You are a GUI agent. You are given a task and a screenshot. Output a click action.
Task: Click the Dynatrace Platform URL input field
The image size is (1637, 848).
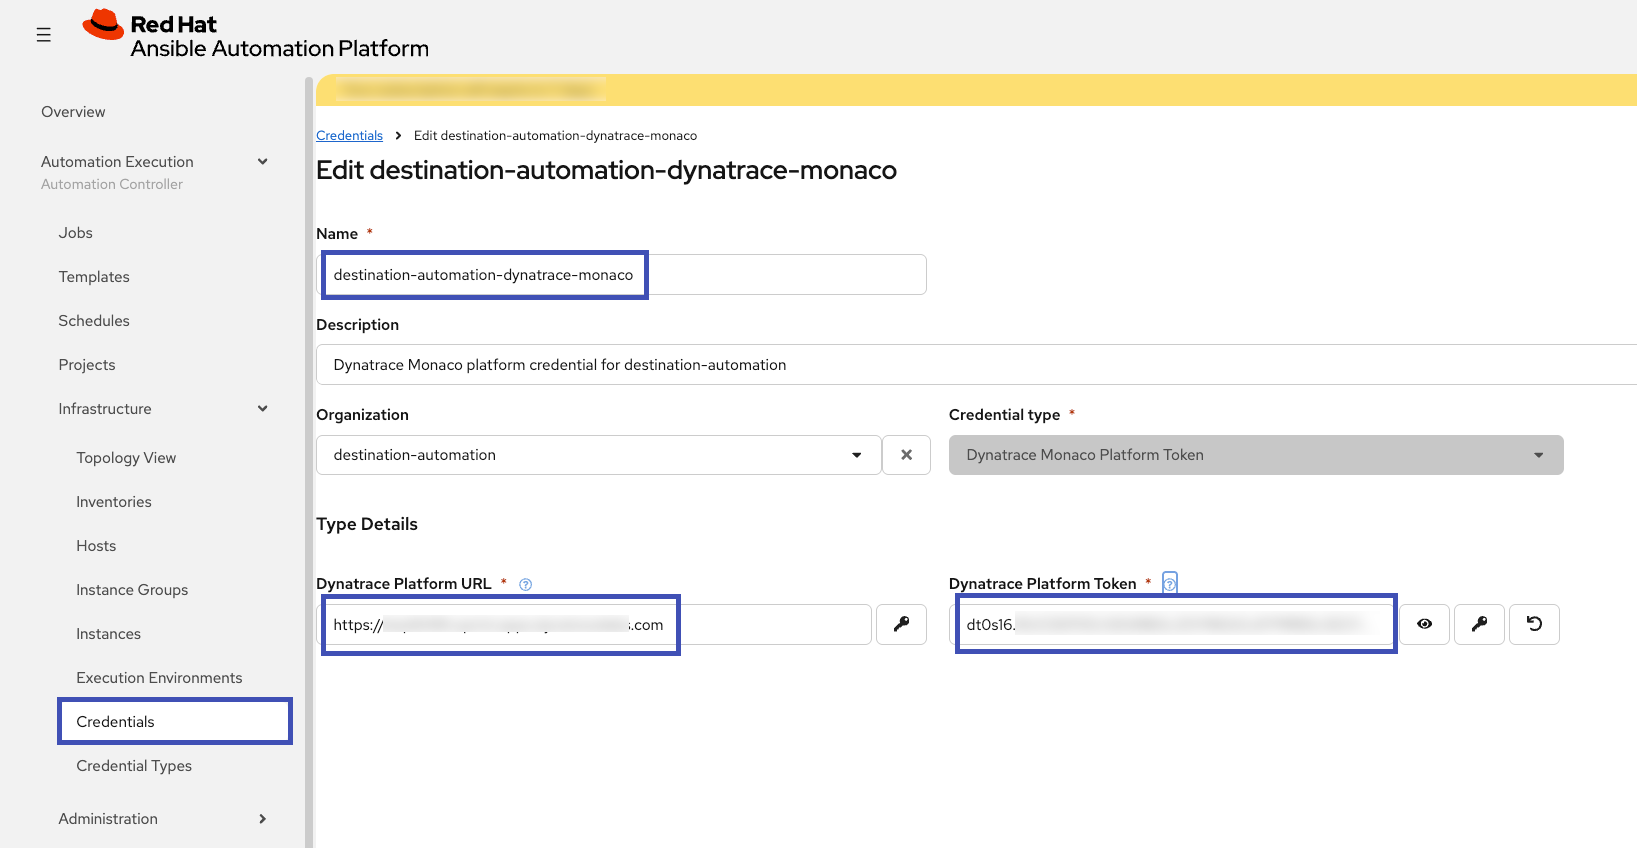[x=594, y=625]
